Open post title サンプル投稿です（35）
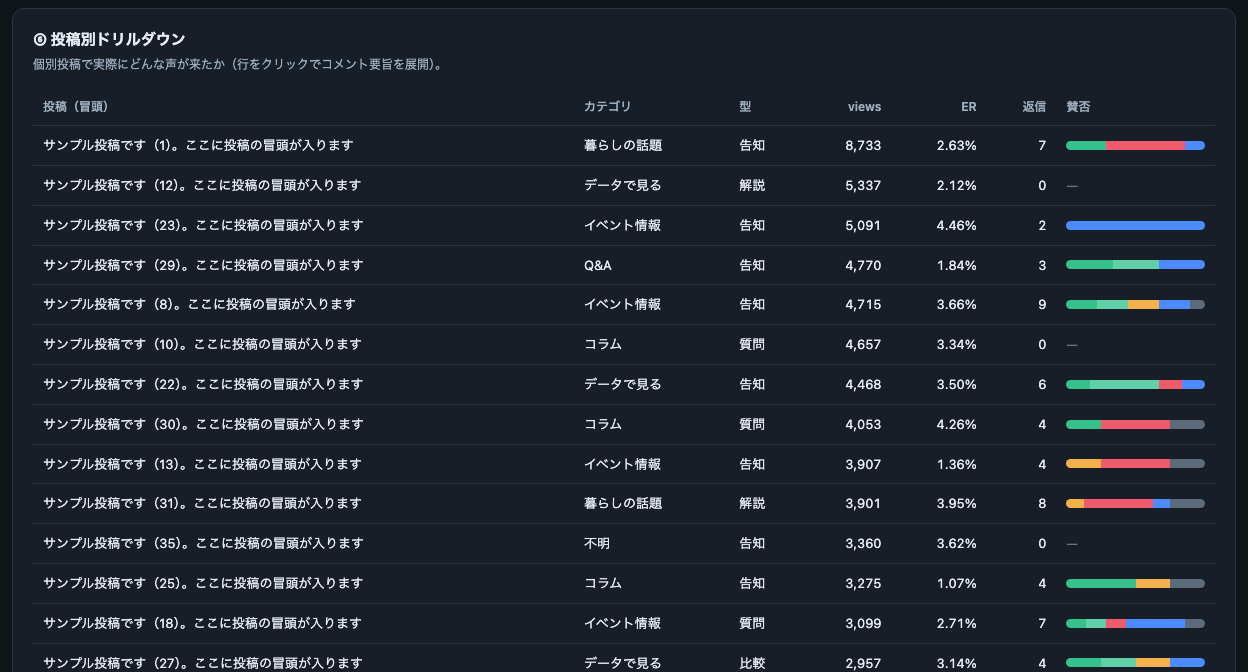The height and width of the screenshot is (672, 1248). point(203,544)
